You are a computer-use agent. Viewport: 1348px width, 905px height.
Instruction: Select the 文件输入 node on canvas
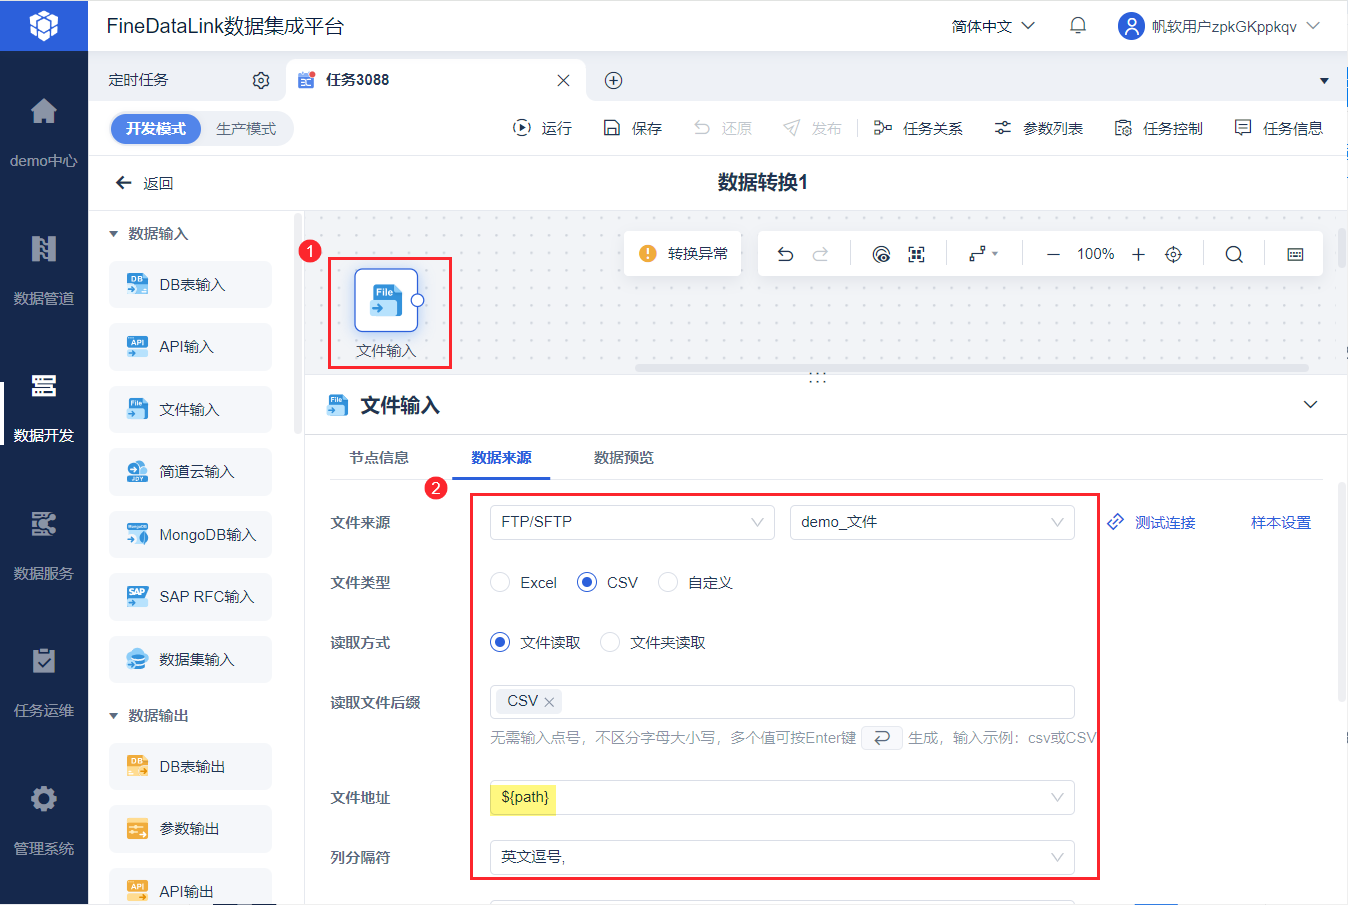click(386, 300)
